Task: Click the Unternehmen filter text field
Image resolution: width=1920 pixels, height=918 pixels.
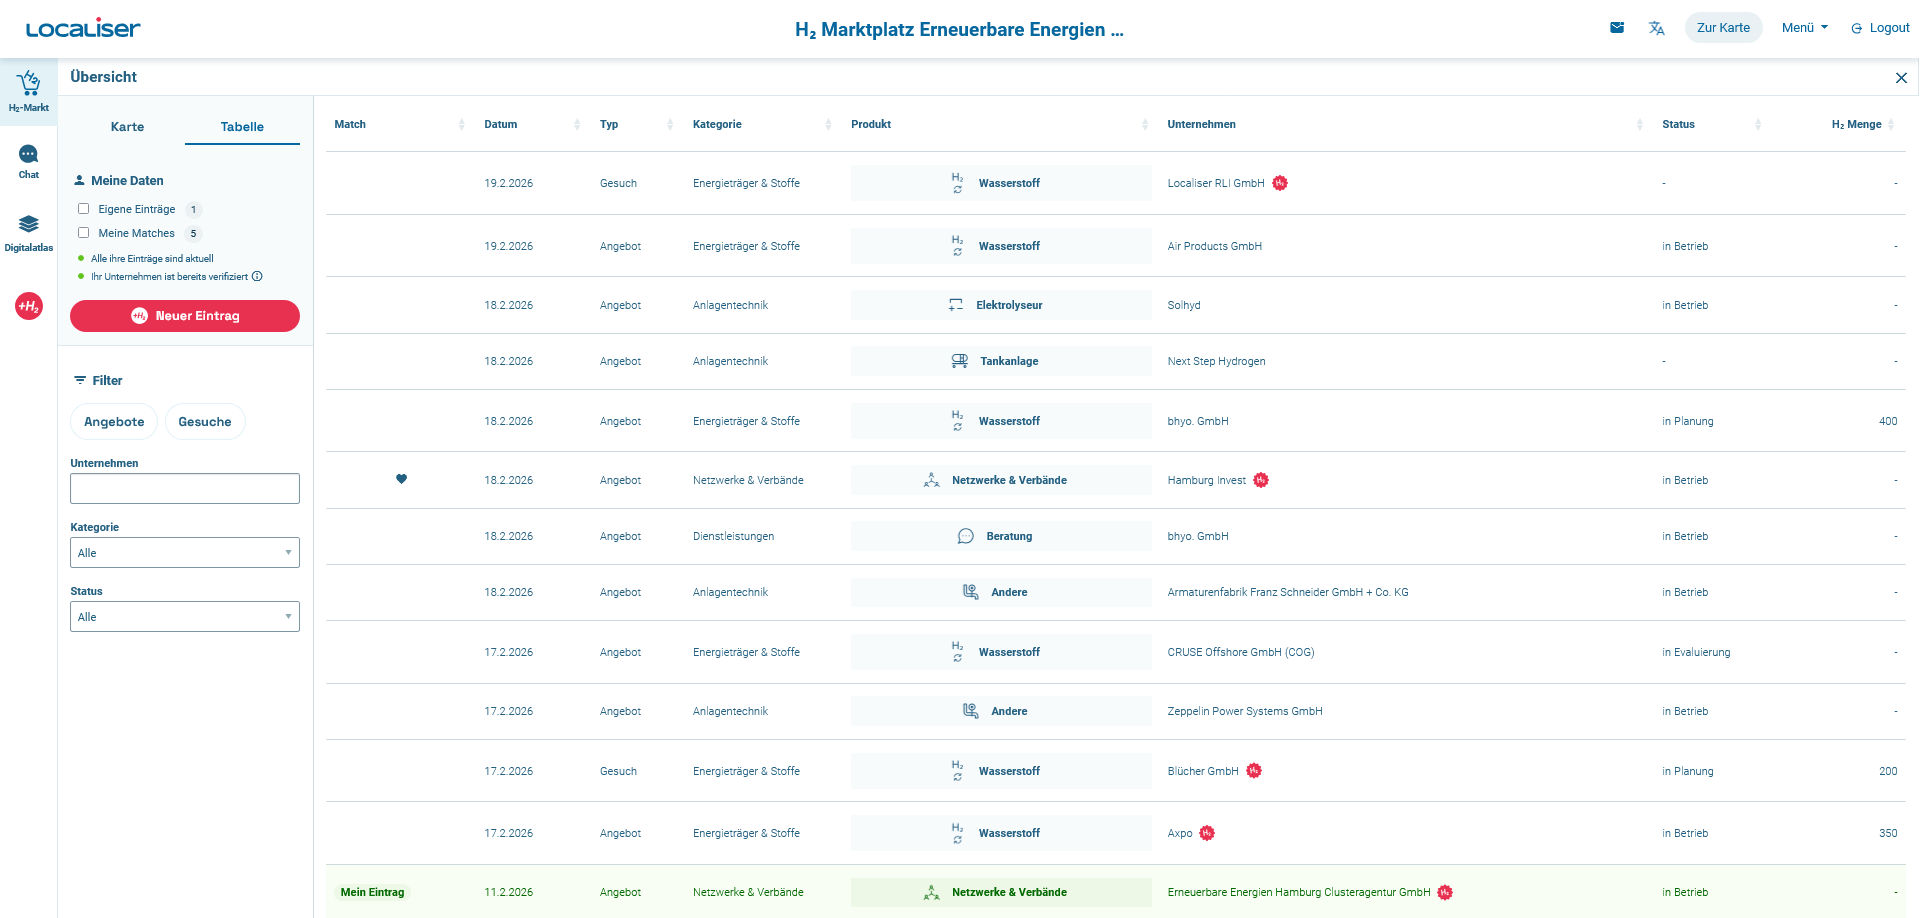Action: click(185, 489)
